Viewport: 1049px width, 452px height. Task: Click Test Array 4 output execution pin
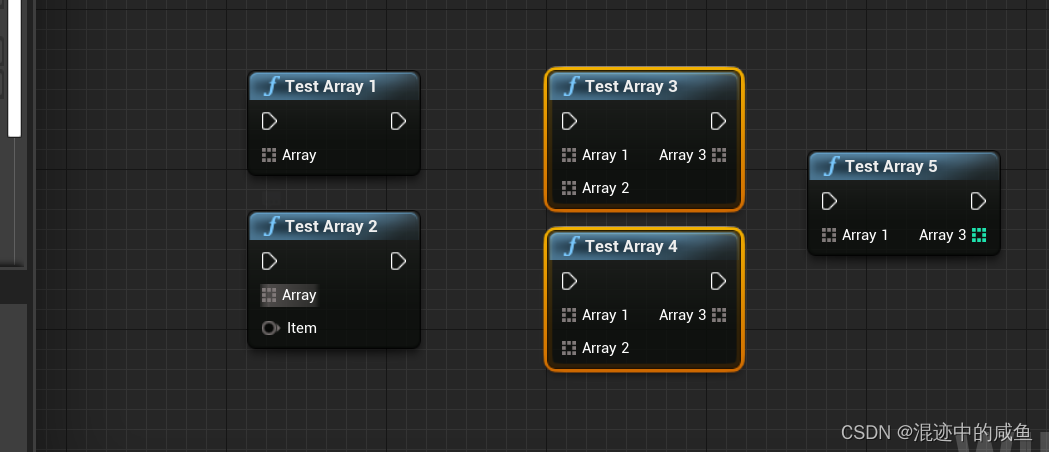(719, 281)
